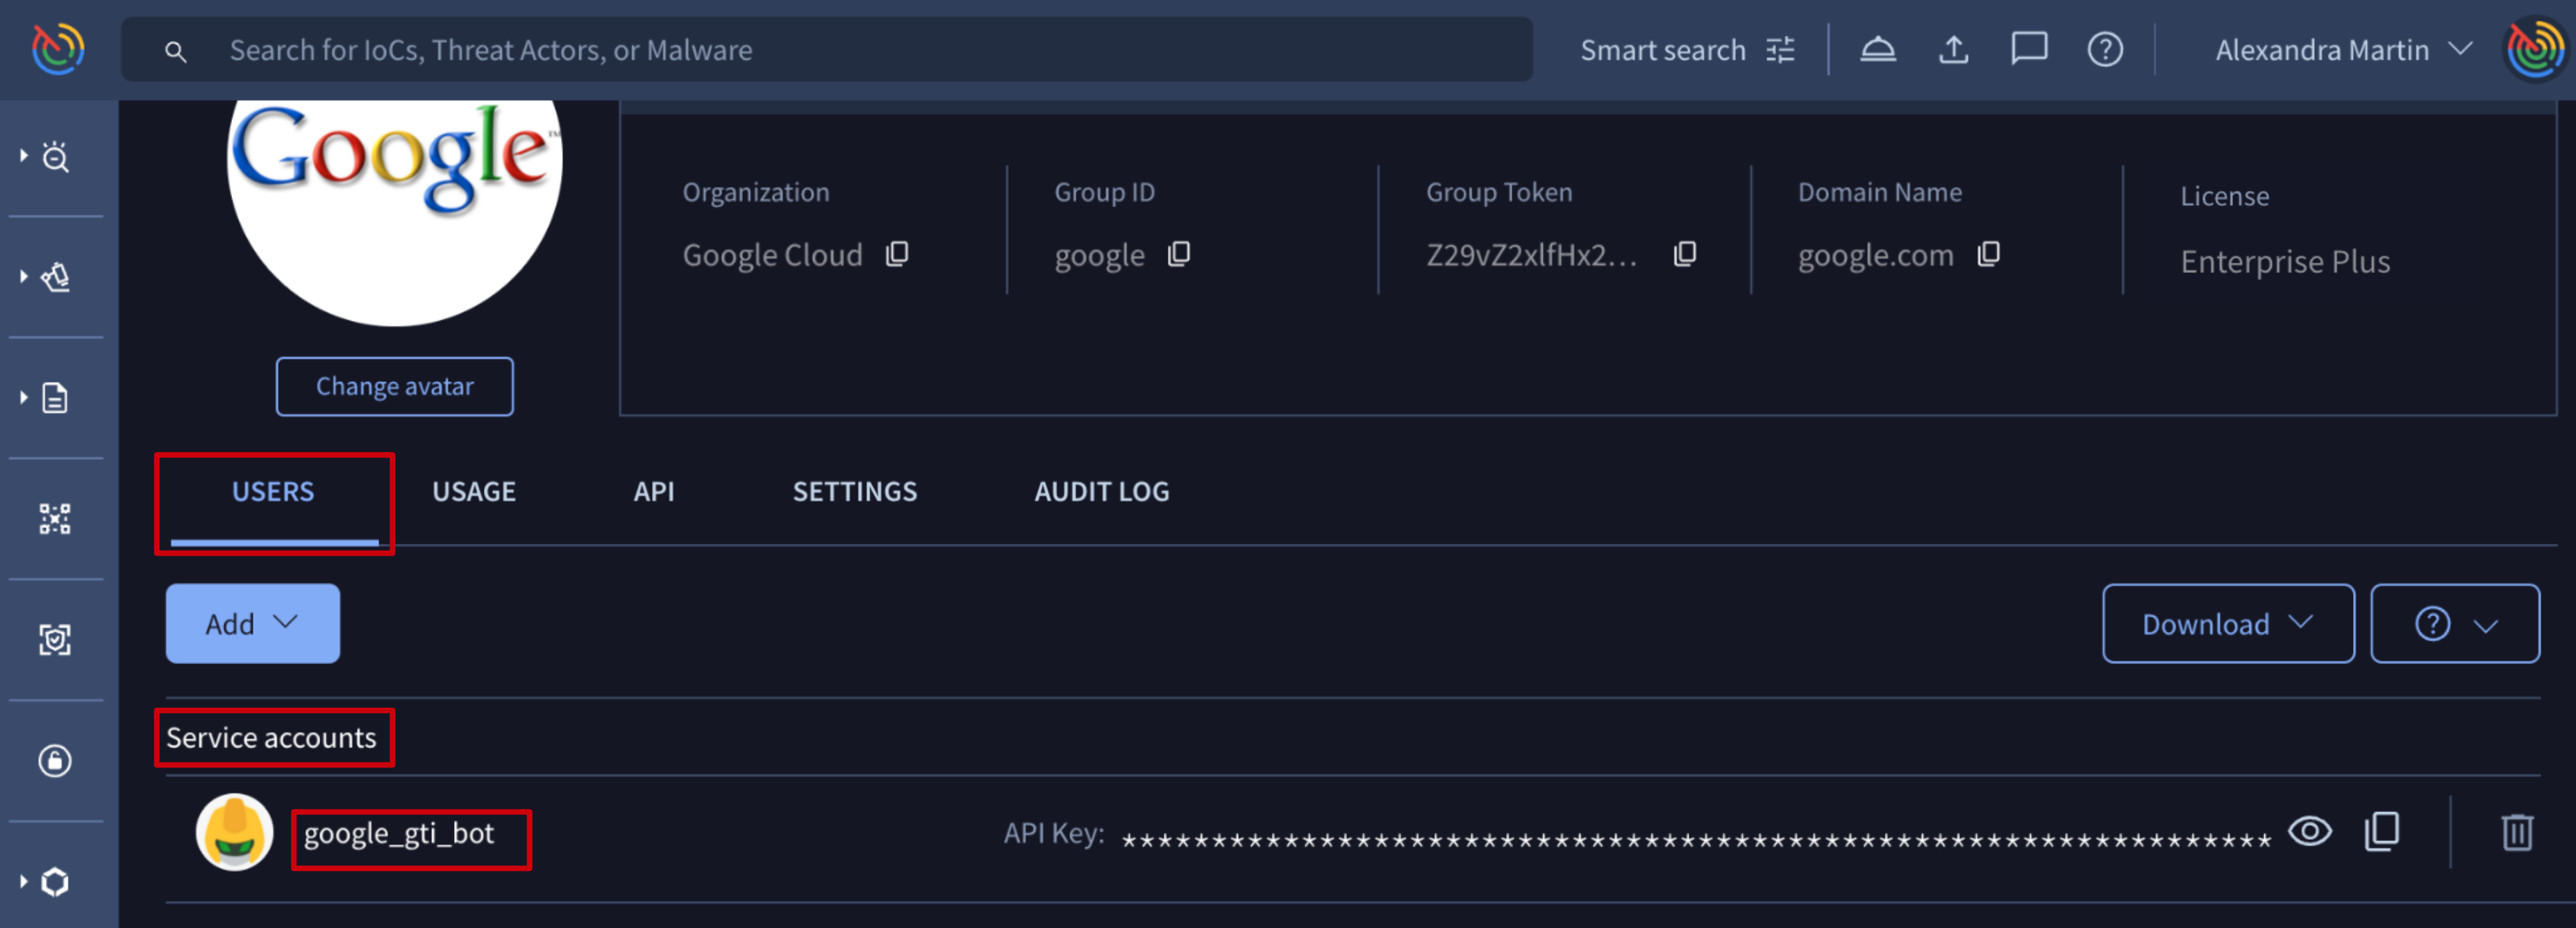Copy the google_gti_bot API key
Viewport: 2576px width, 928px height.
tap(2381, 832)
